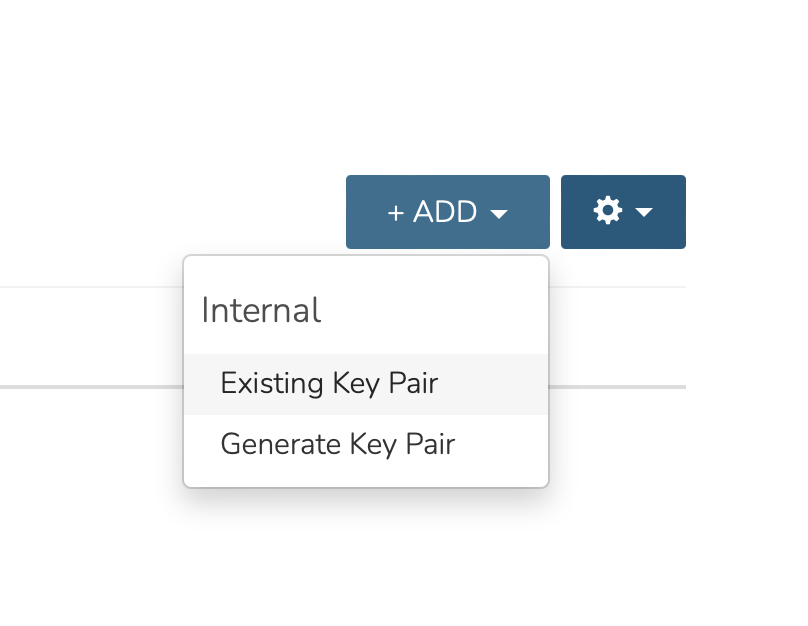
Task: Add an existing internal key pair
Action: tap(366, 384)
